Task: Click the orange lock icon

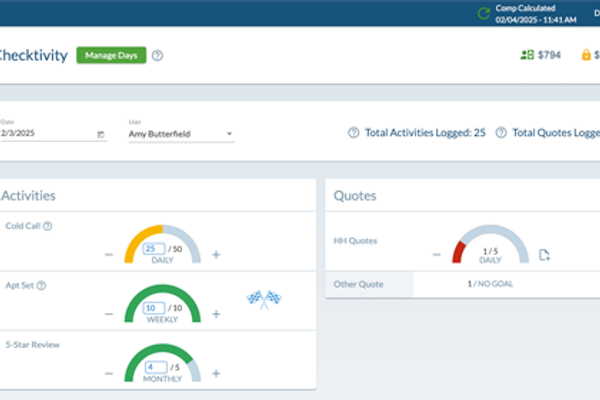Action: tap(586, 55)
